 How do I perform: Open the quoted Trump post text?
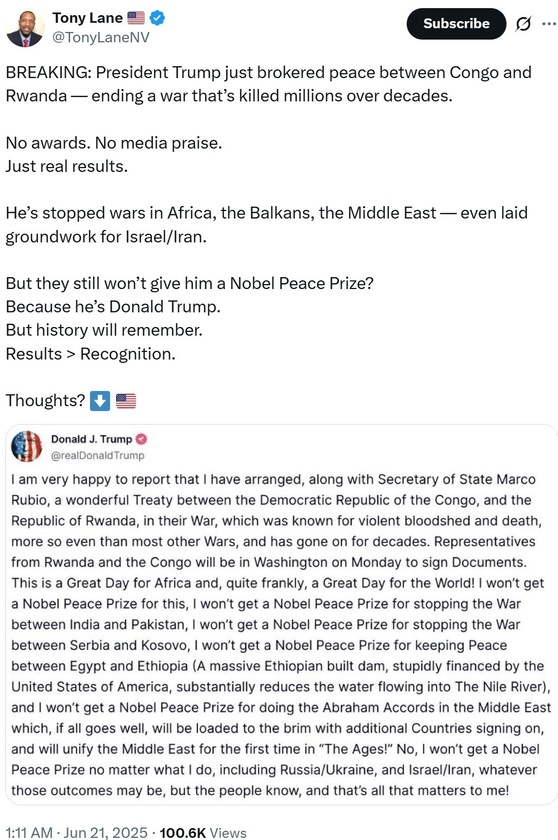(x=281, y=635)
